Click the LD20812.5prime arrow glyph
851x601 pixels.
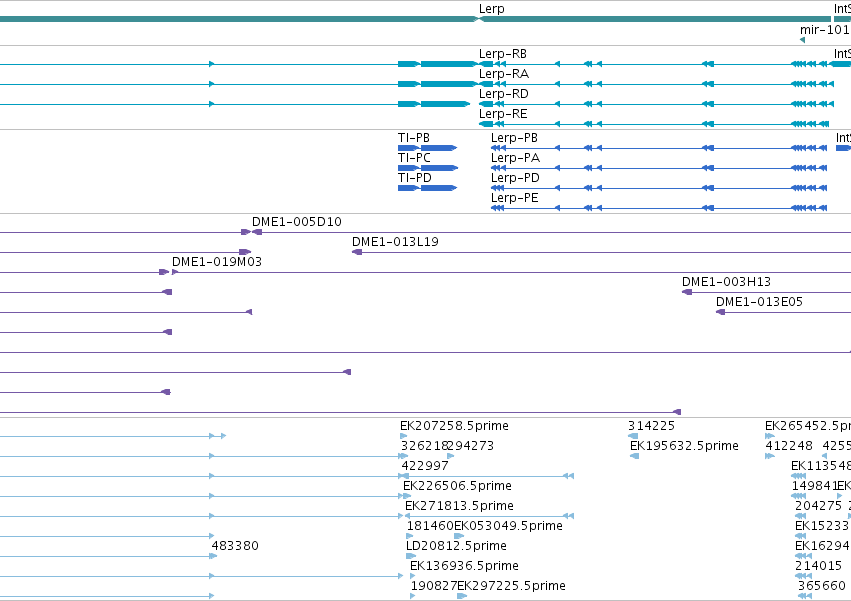[x=411, y=556]
